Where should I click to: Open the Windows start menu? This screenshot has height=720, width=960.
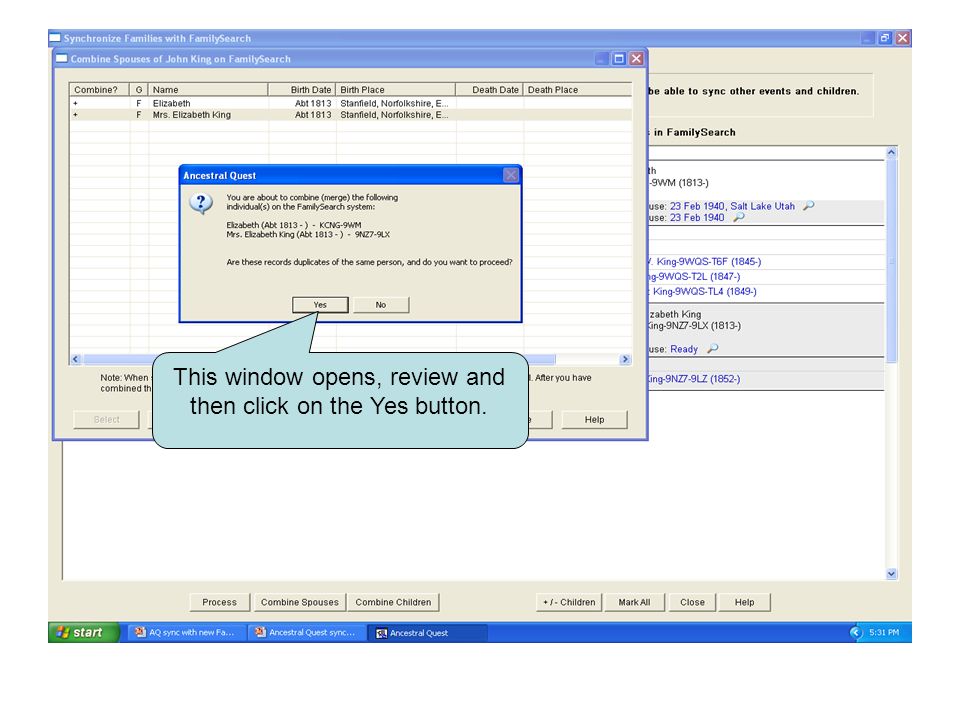click(x=83, y=632)
